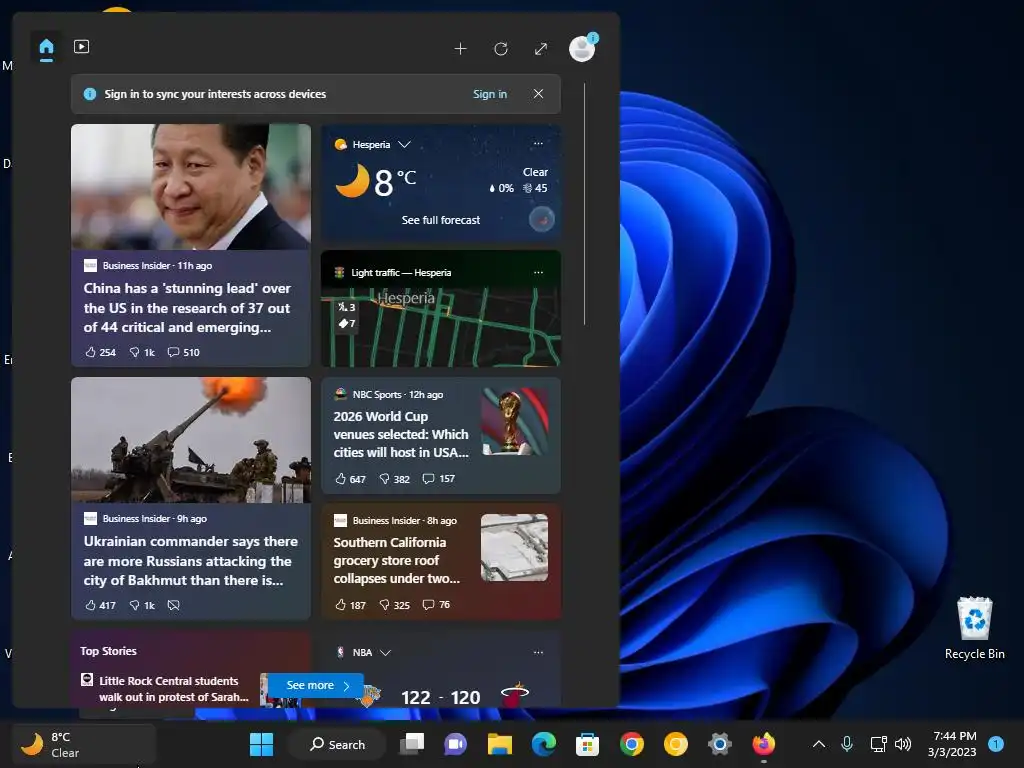1024x768 pixels.
Task: Open comments on China research article
Action: click(x=184, y=352)
